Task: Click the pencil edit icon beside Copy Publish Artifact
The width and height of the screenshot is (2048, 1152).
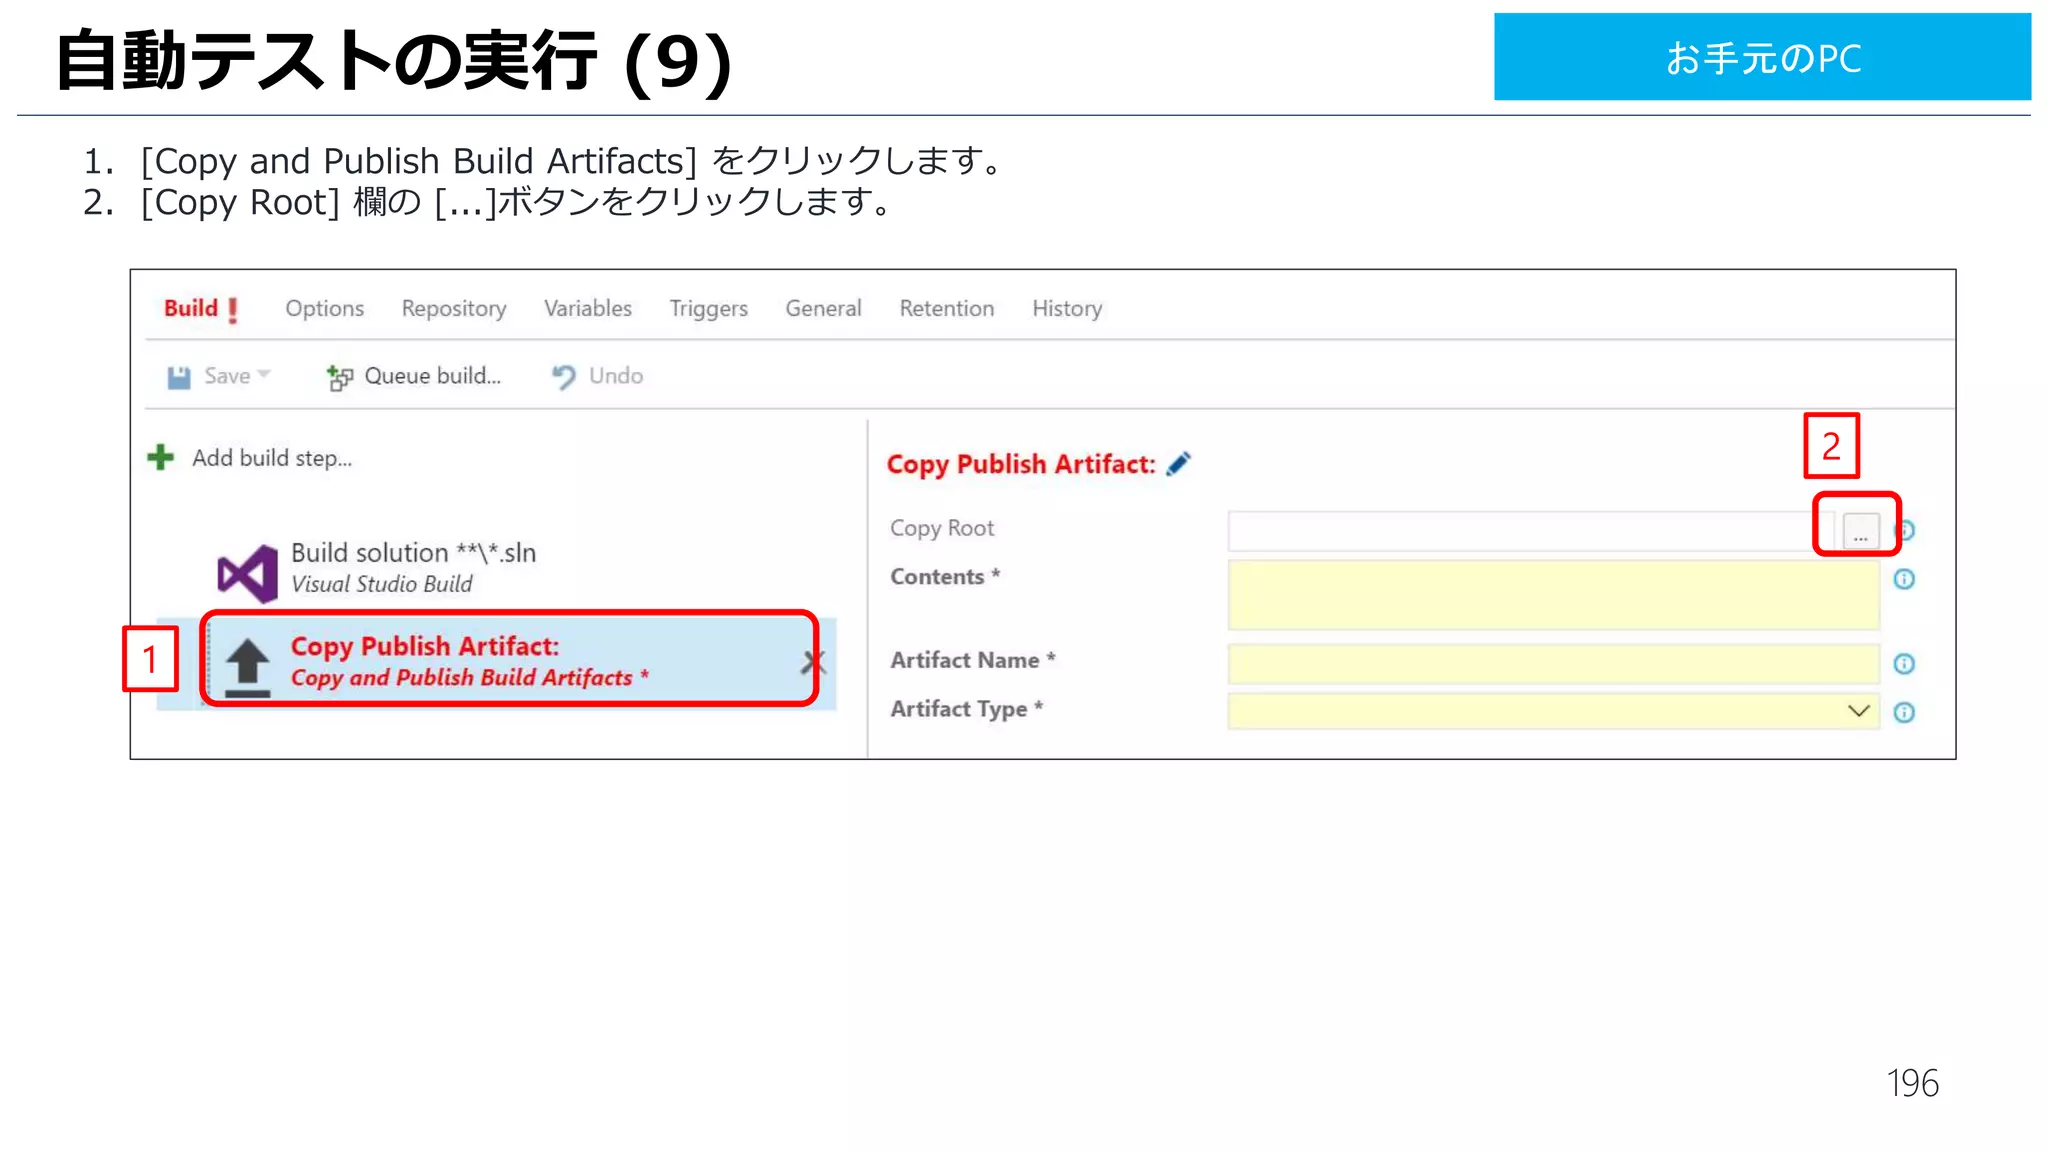Action: click(1179, 464)
